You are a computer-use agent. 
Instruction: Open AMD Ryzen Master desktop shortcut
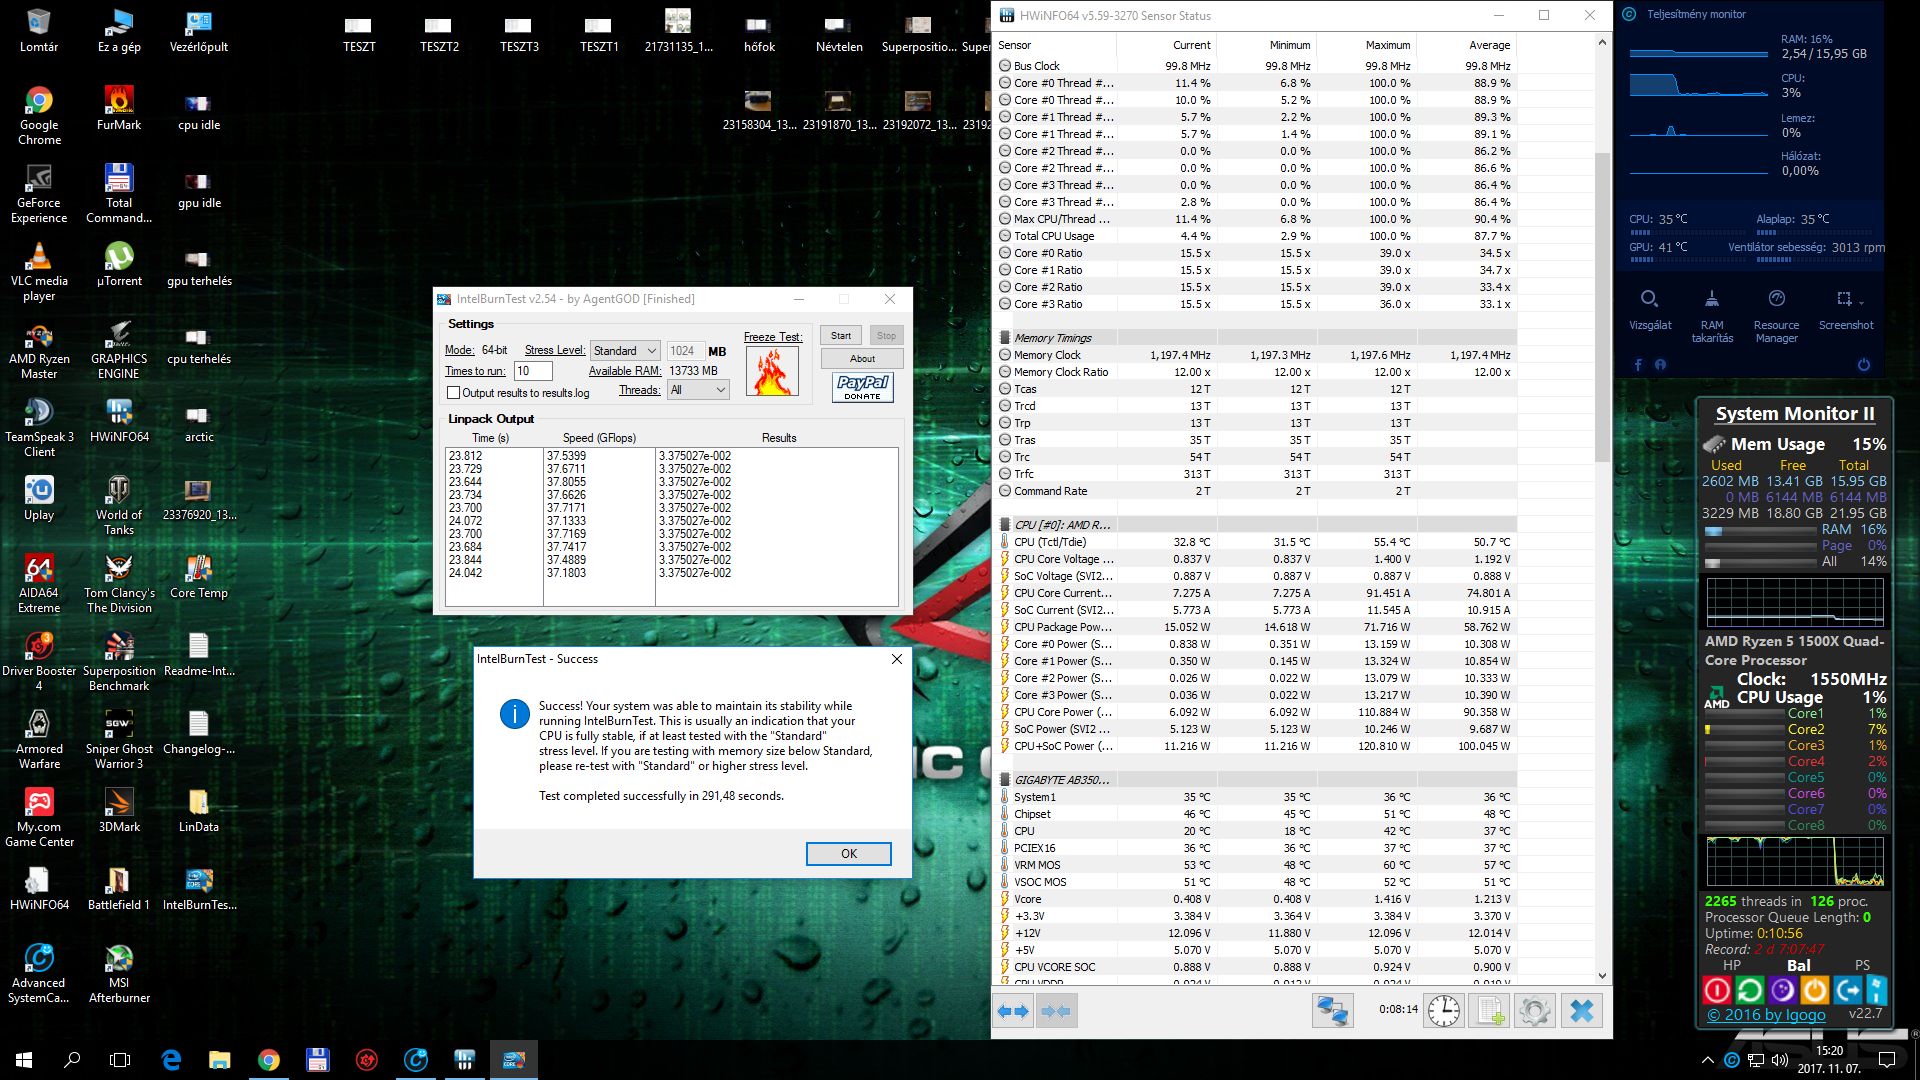39,350
